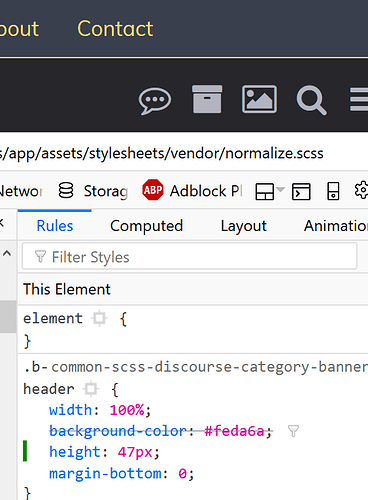Click the Contact navigation link
The image size is (368, 500).
[x=115, y=29]
